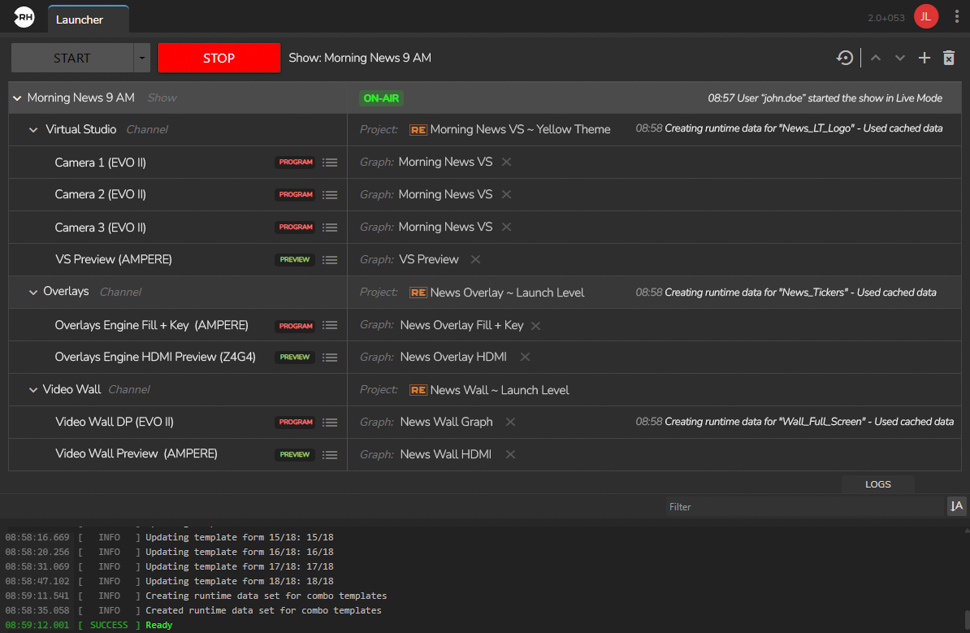Viewport: 970px width, 633px height.
Task: Collapse the Virtual Studio channel
Action: [x=34, y=130]
